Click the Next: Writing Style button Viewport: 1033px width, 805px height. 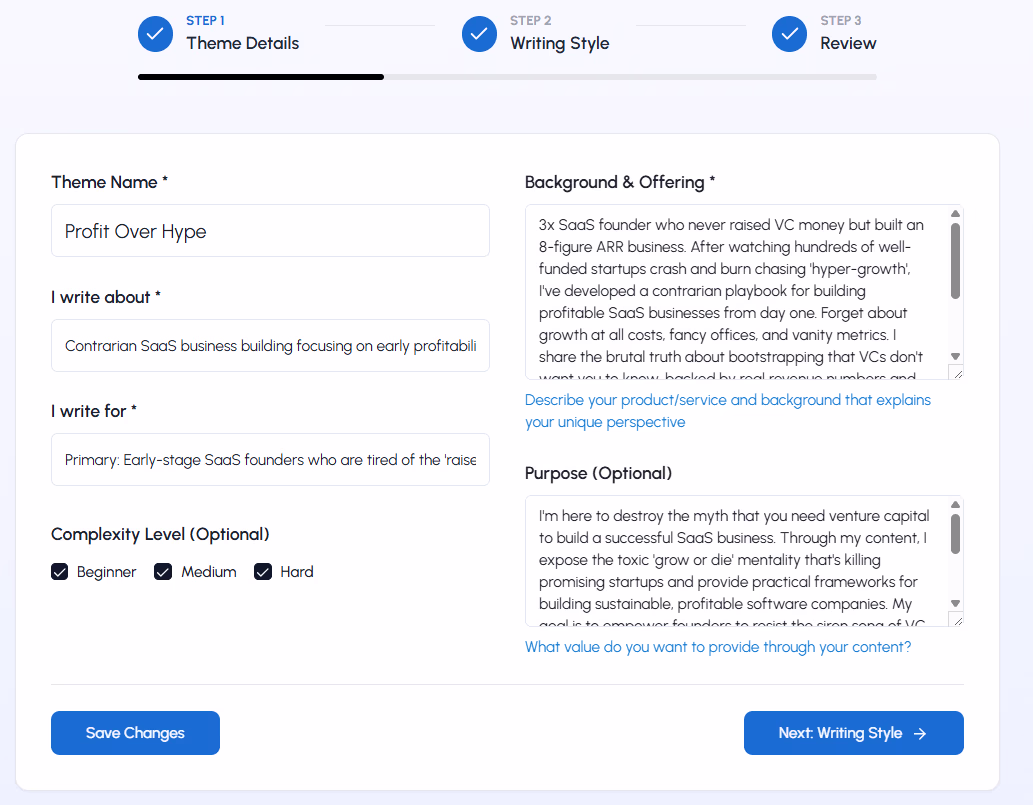coord(853,733)
